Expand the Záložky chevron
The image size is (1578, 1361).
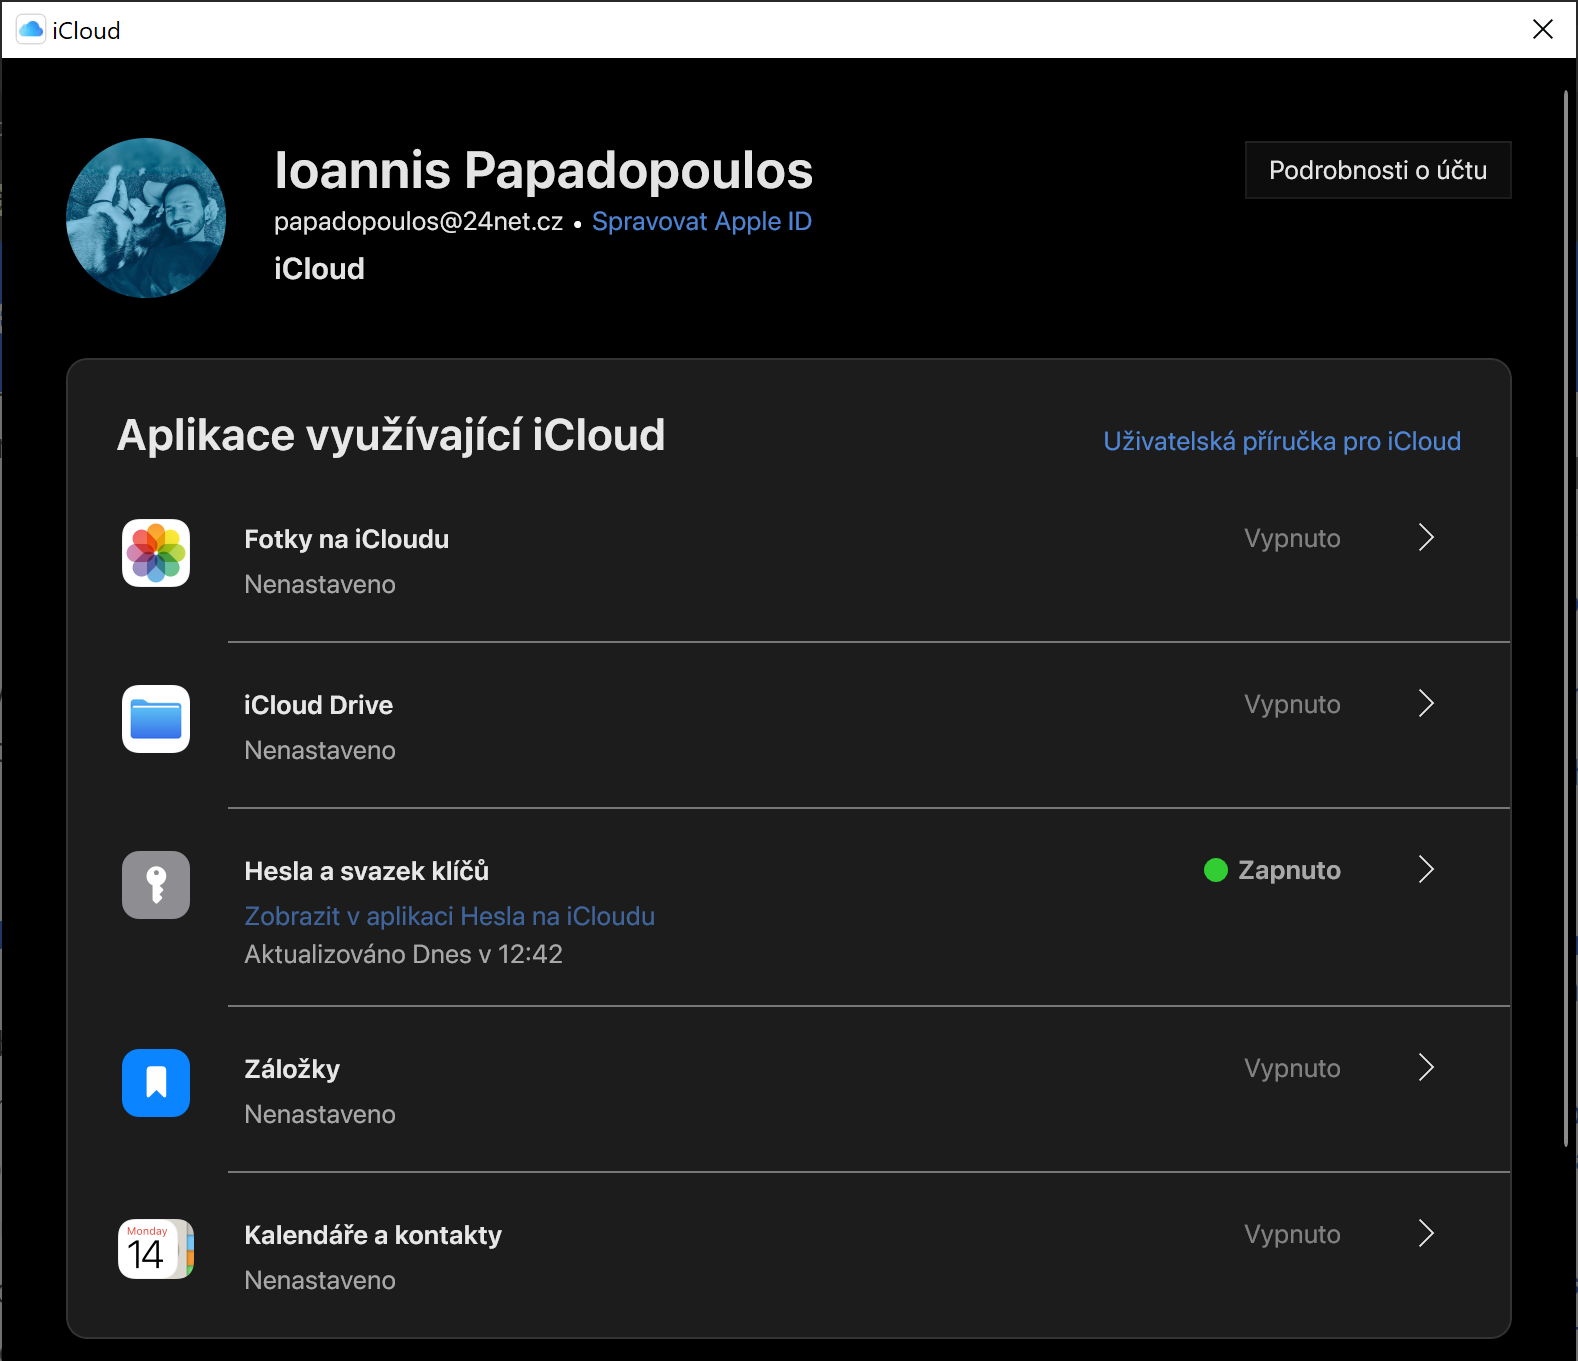[1427, 1068]
